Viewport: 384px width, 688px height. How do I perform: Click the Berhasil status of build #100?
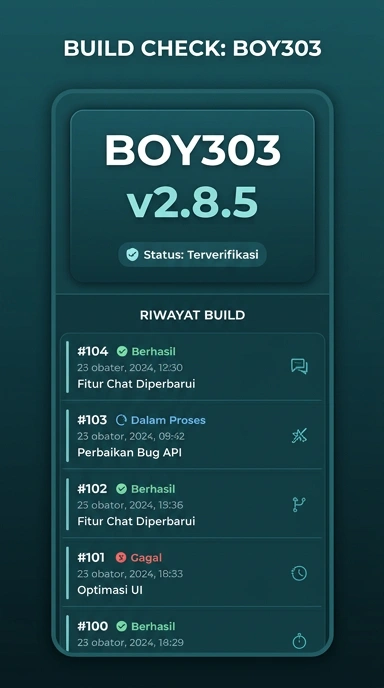click(x=153, y=626)
